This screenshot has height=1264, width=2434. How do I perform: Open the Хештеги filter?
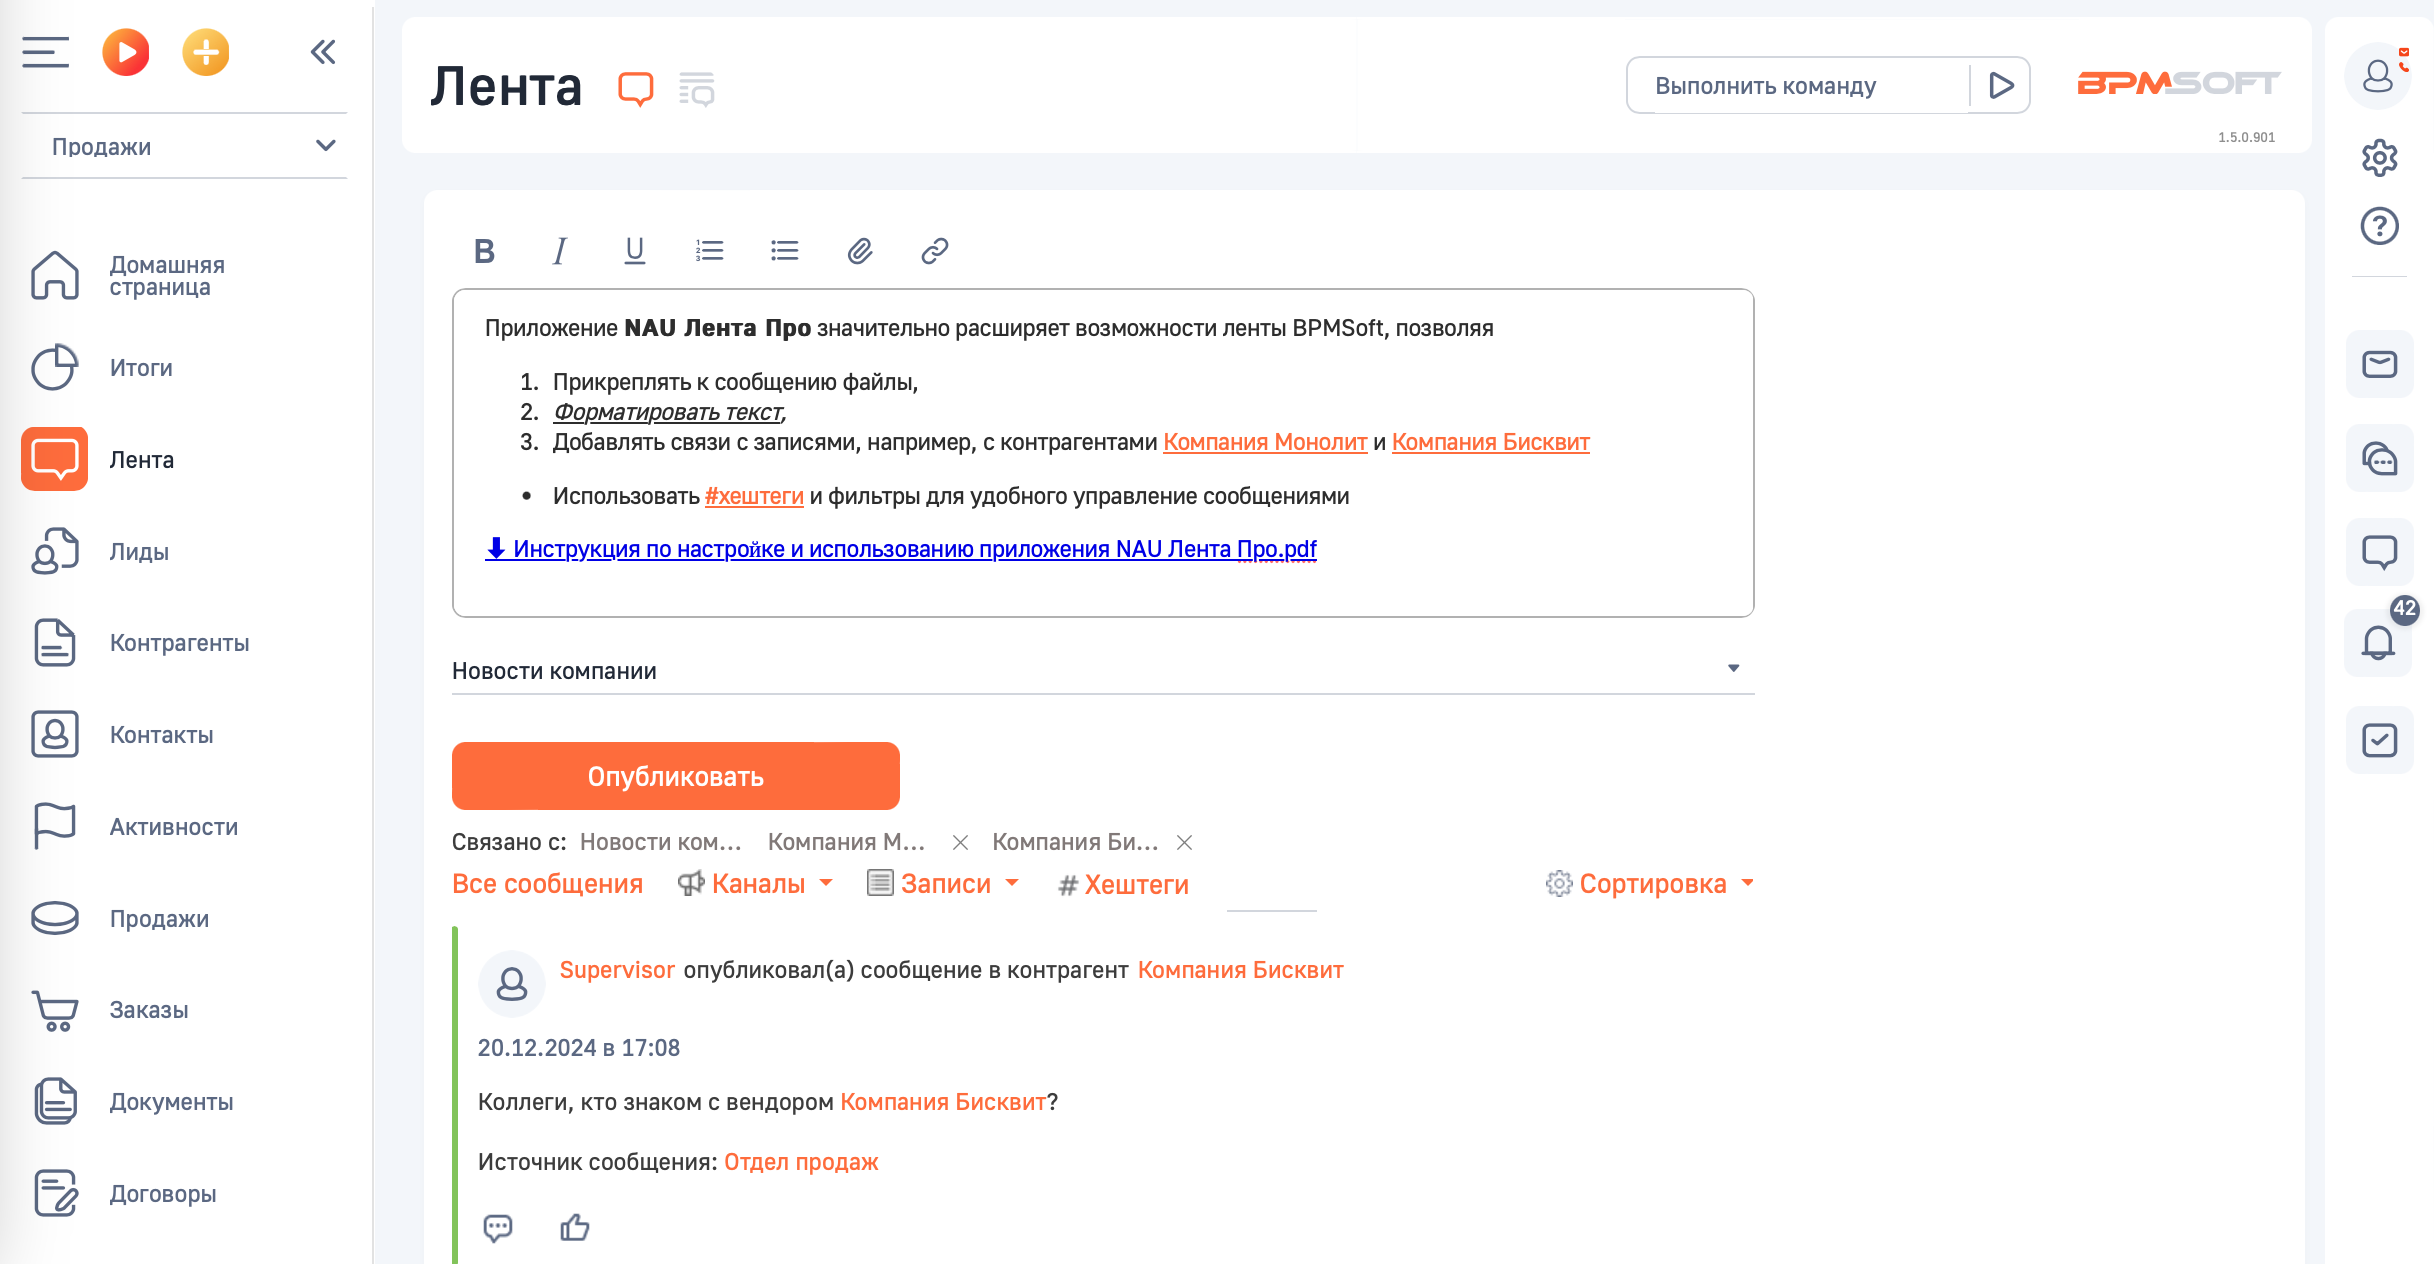tap(1124, 885)
